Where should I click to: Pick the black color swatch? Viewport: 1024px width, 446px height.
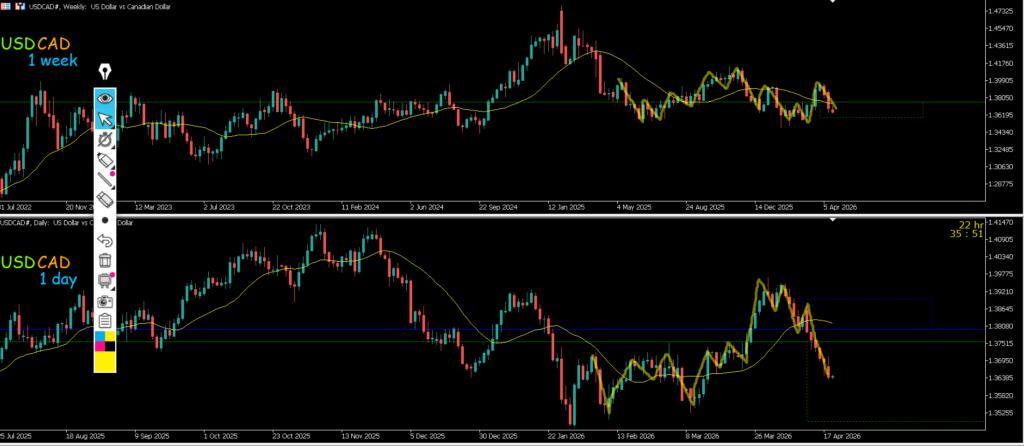pos(110,346)
